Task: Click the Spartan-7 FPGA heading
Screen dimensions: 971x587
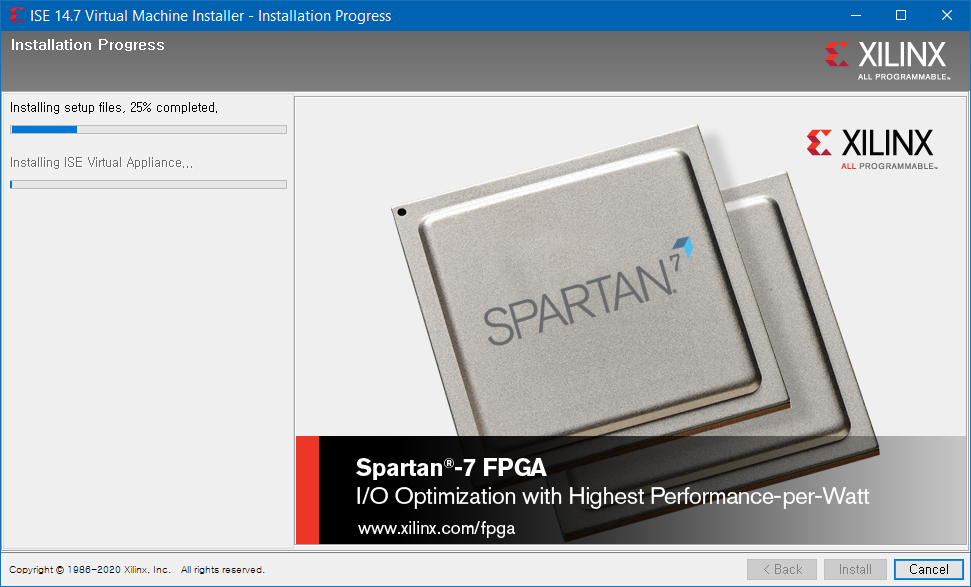Action: coord(451,467)
